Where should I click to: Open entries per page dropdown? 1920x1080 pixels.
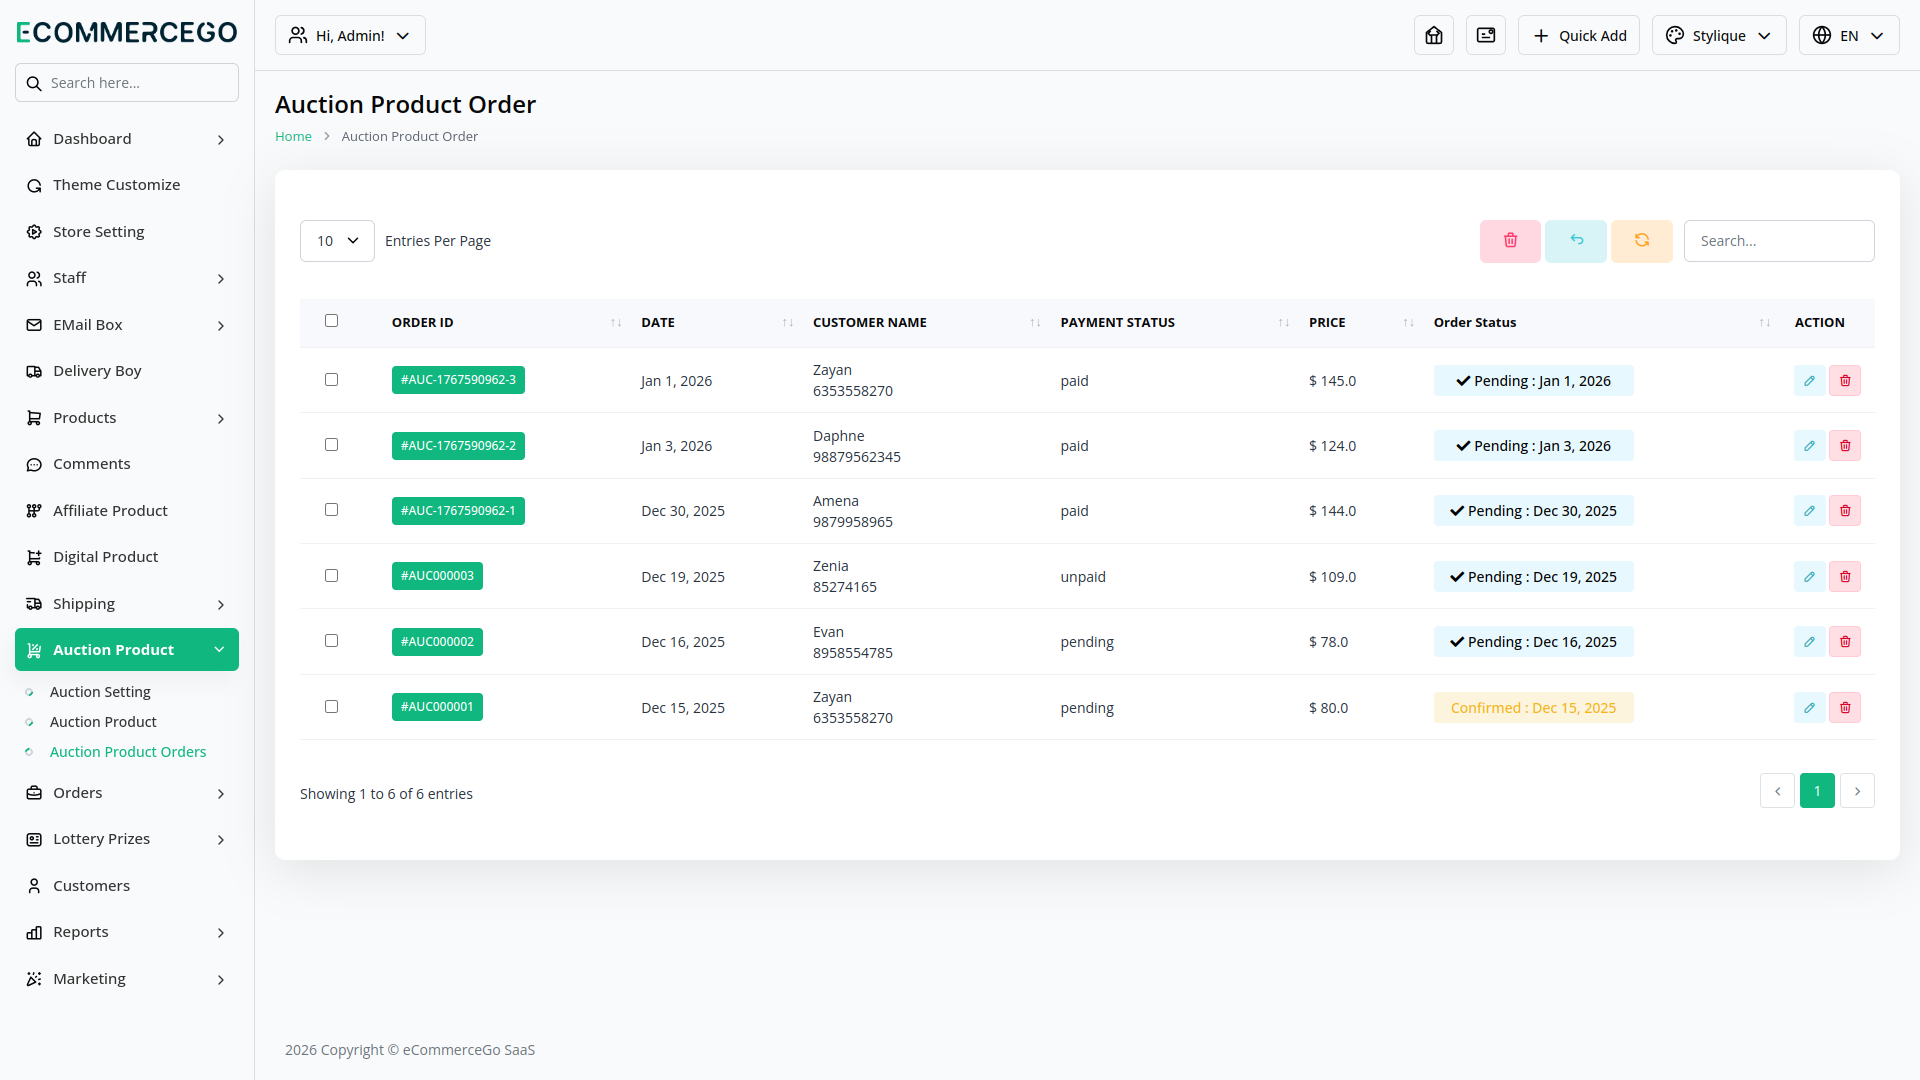337,241
